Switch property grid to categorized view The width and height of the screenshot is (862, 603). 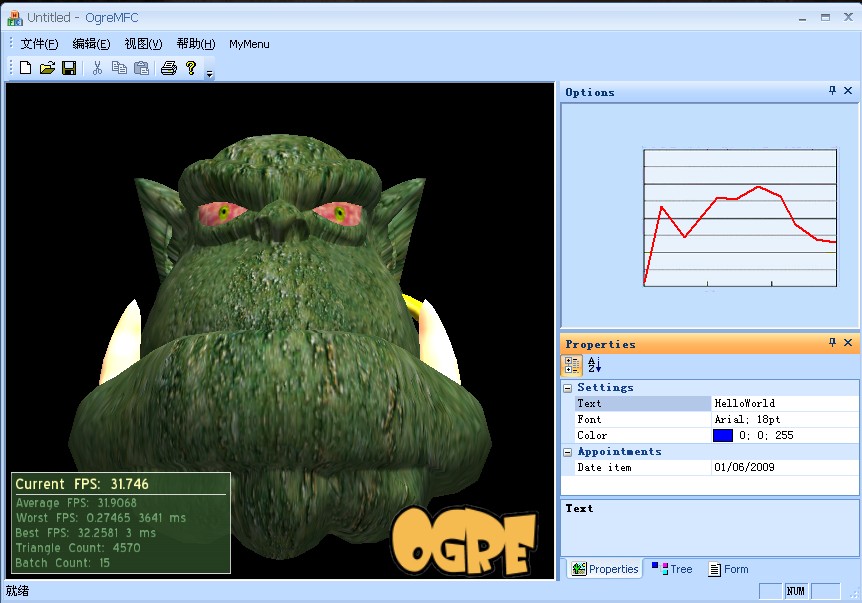[572, 365]
